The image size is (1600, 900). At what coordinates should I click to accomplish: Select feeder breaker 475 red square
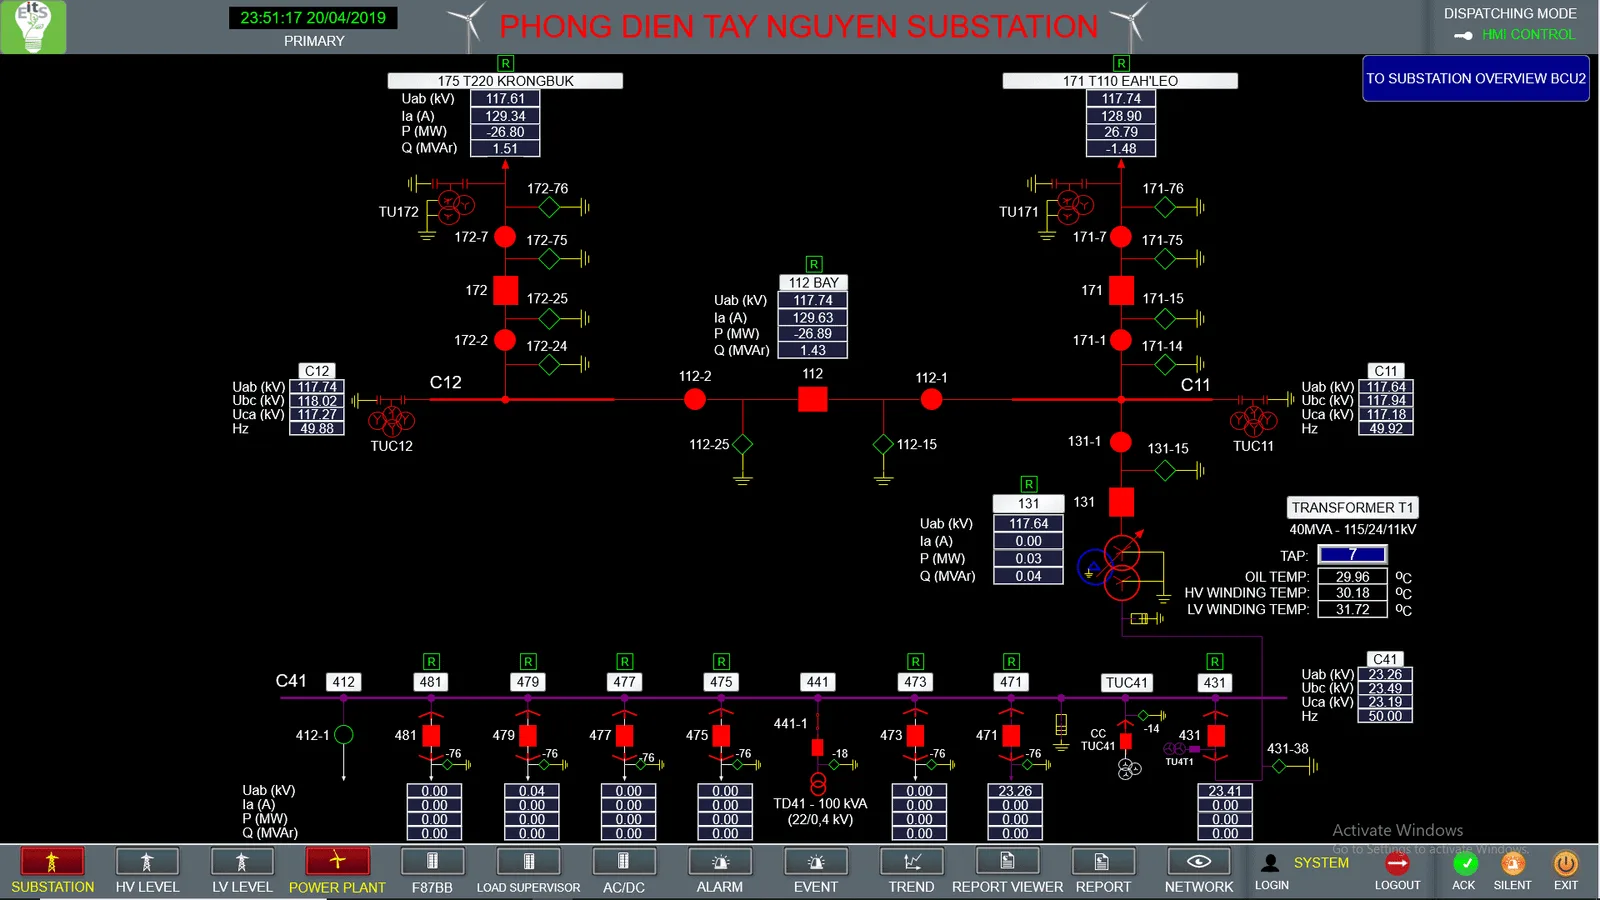(x=721, y=736)
